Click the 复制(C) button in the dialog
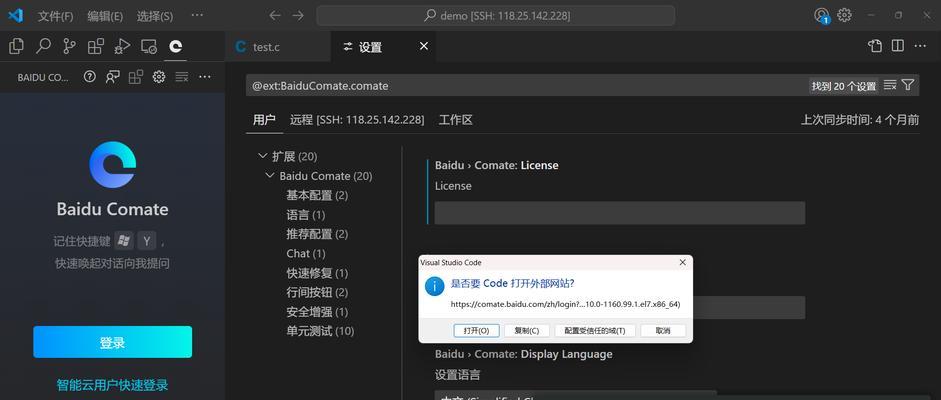The image size is (941, 400). point(526,330)
